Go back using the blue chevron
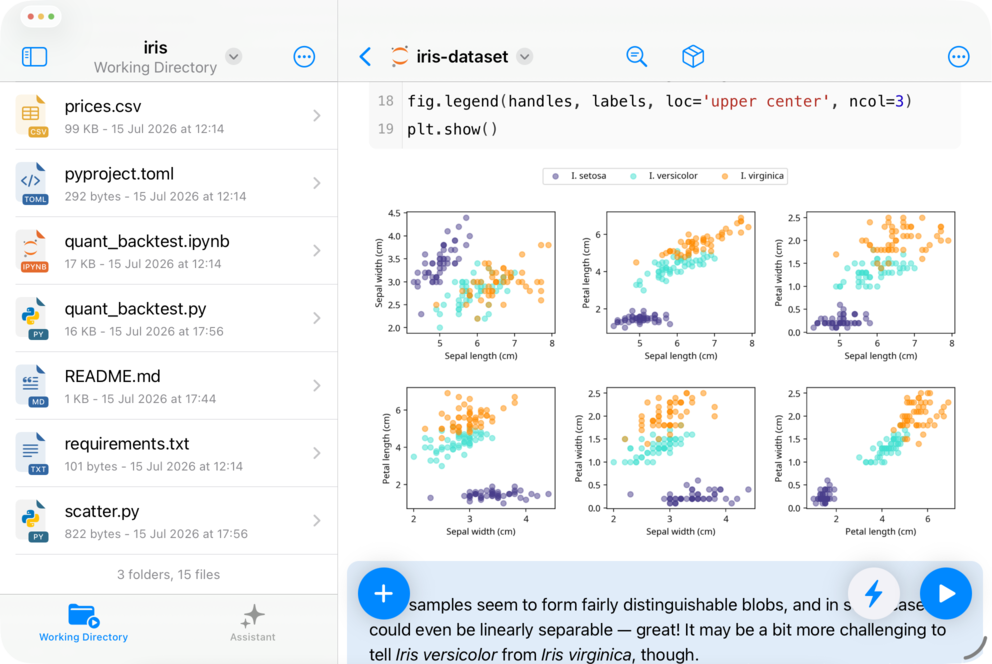Viewport: 992px width, 664px height. click(365, 56)
